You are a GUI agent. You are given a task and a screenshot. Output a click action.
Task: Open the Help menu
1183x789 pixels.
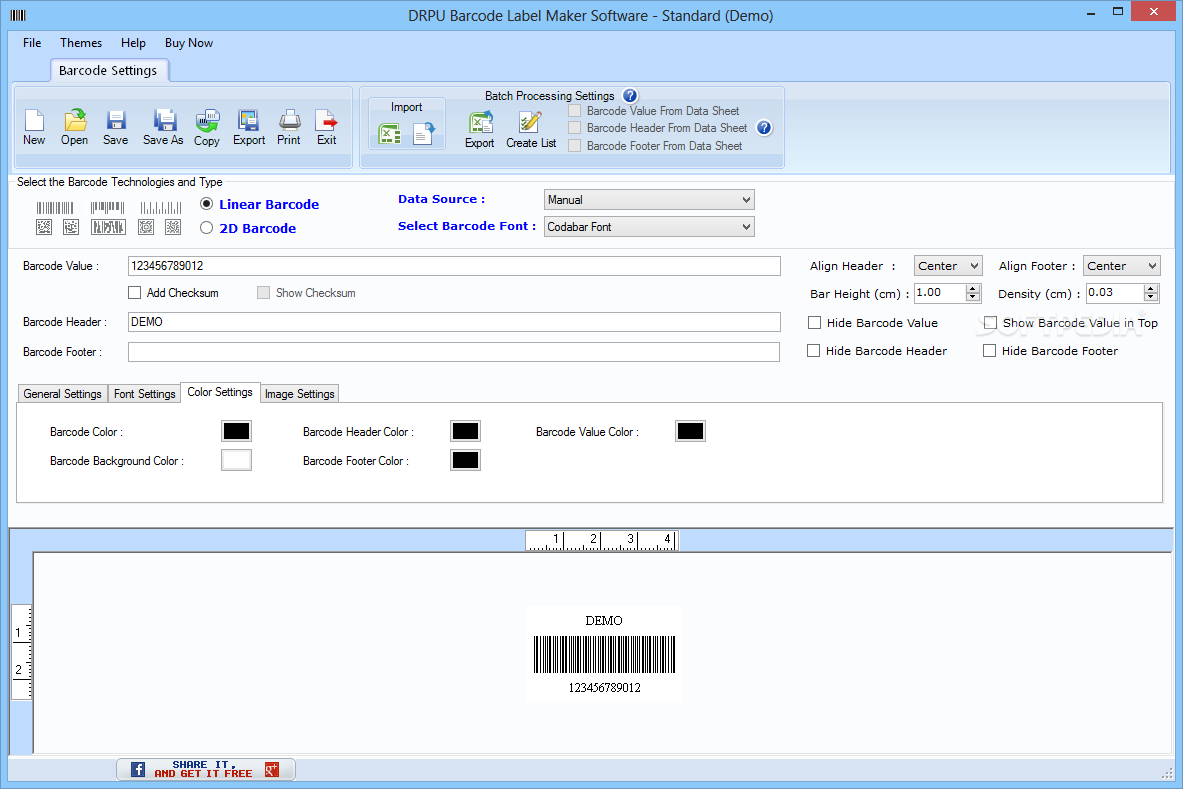[134, 43]
